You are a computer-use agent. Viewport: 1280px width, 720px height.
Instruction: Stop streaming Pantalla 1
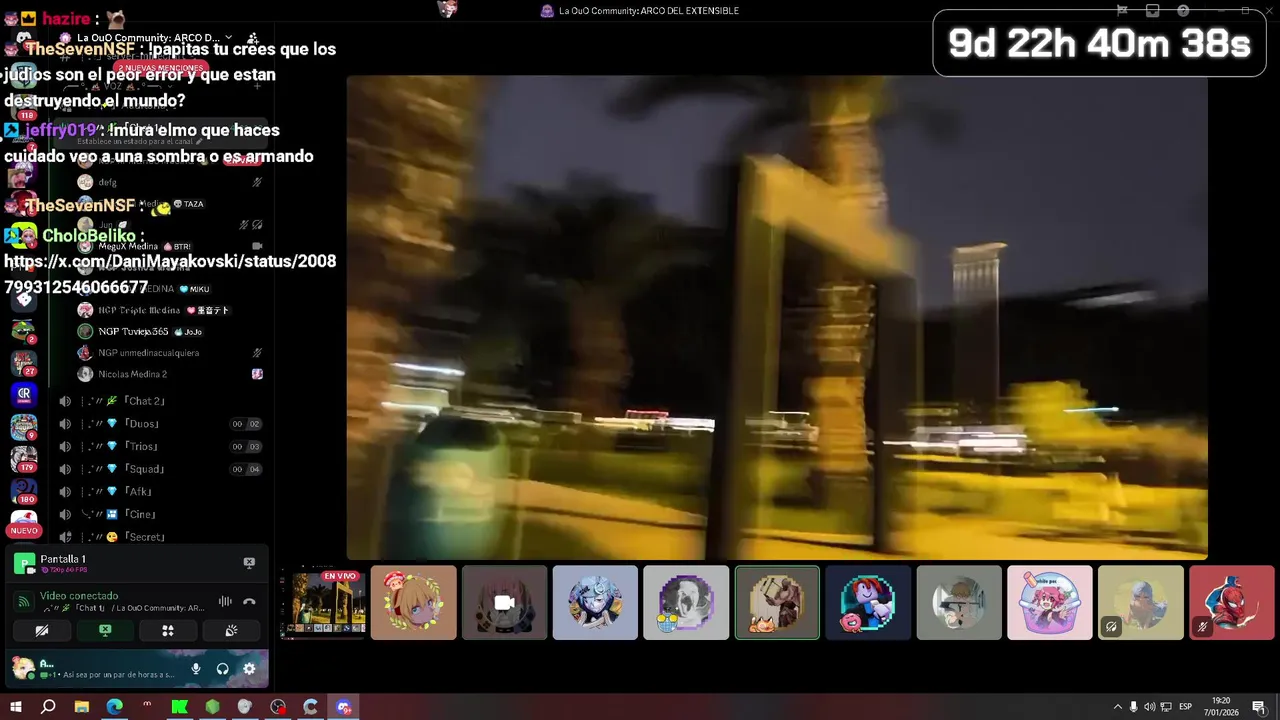(x=249, y=563)
